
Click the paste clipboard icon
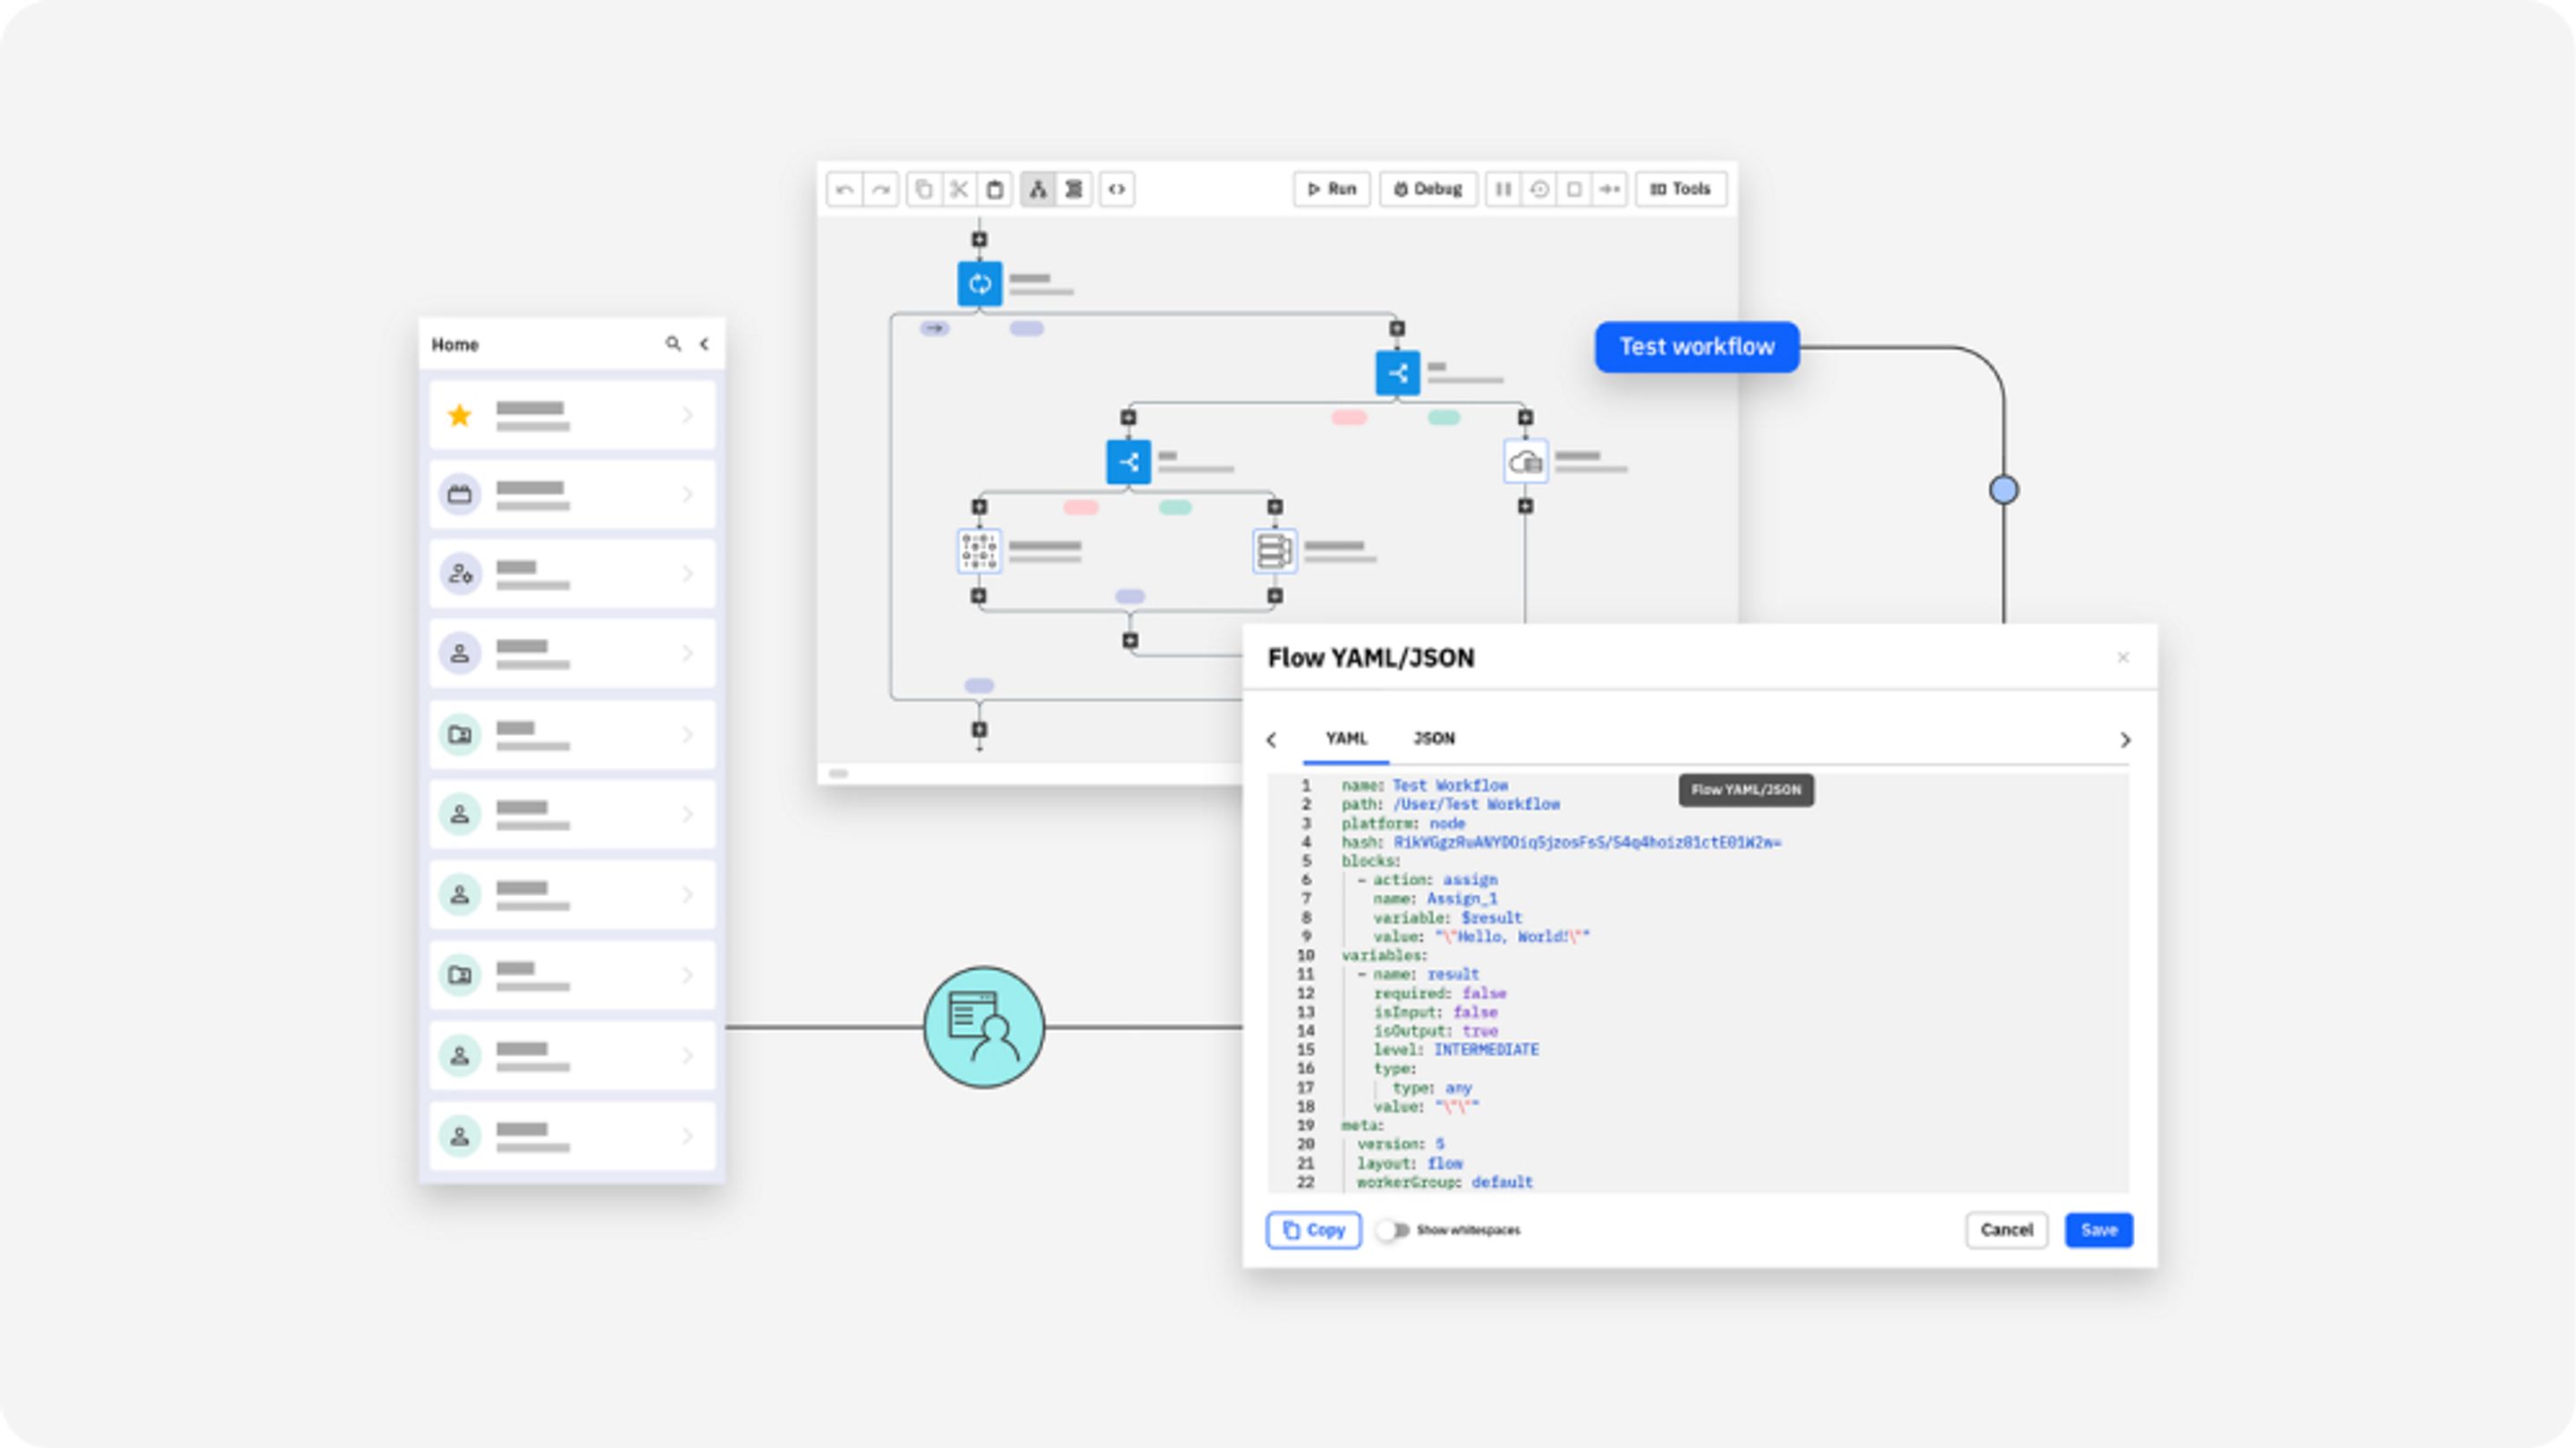(995, 189)
